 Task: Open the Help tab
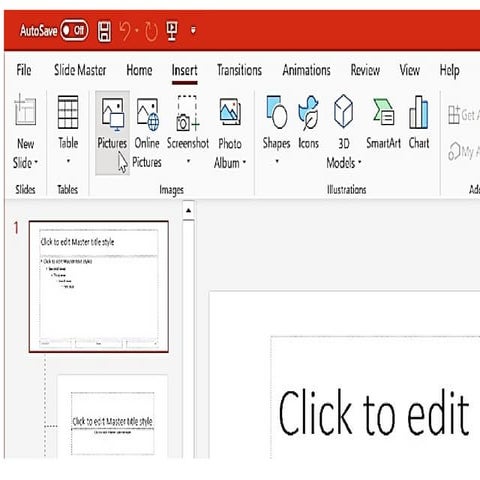449,71
